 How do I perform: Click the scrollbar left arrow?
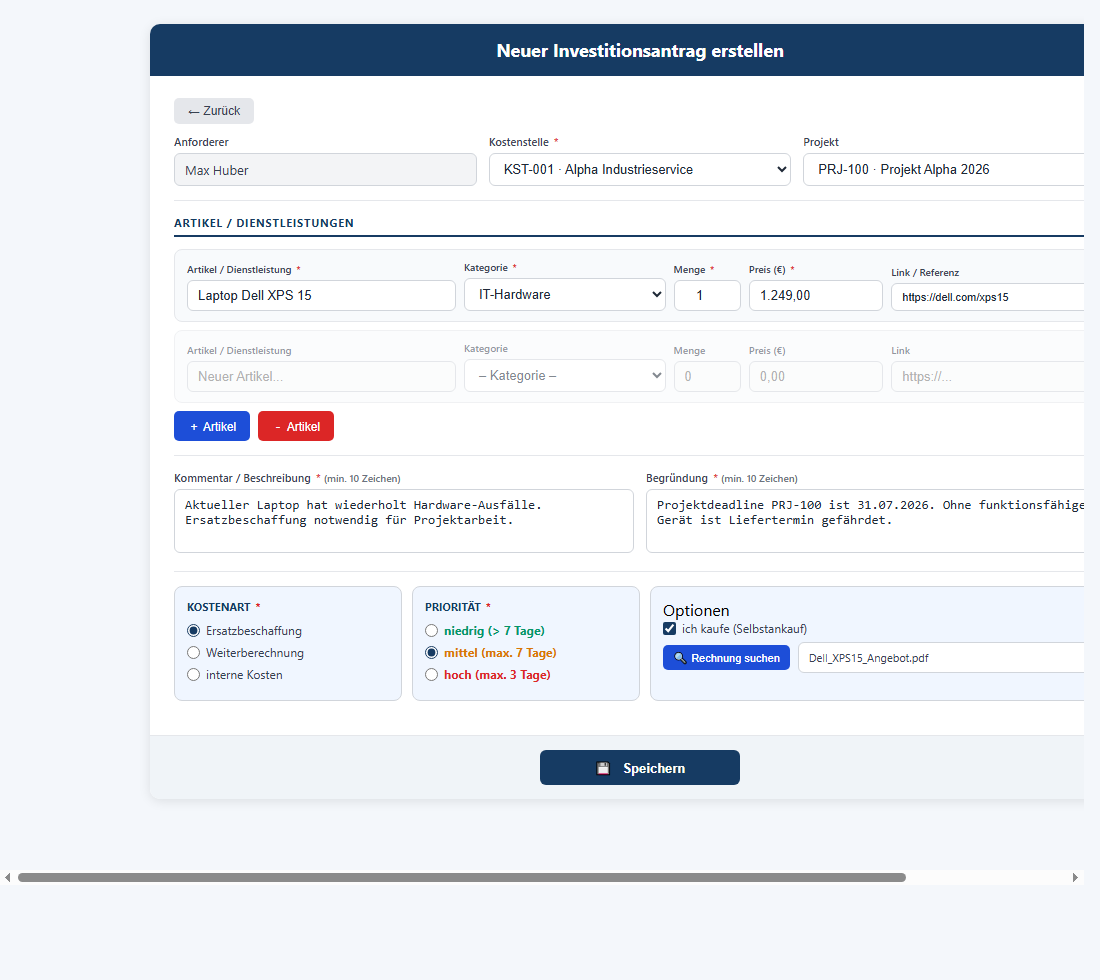tap(8, 878)
